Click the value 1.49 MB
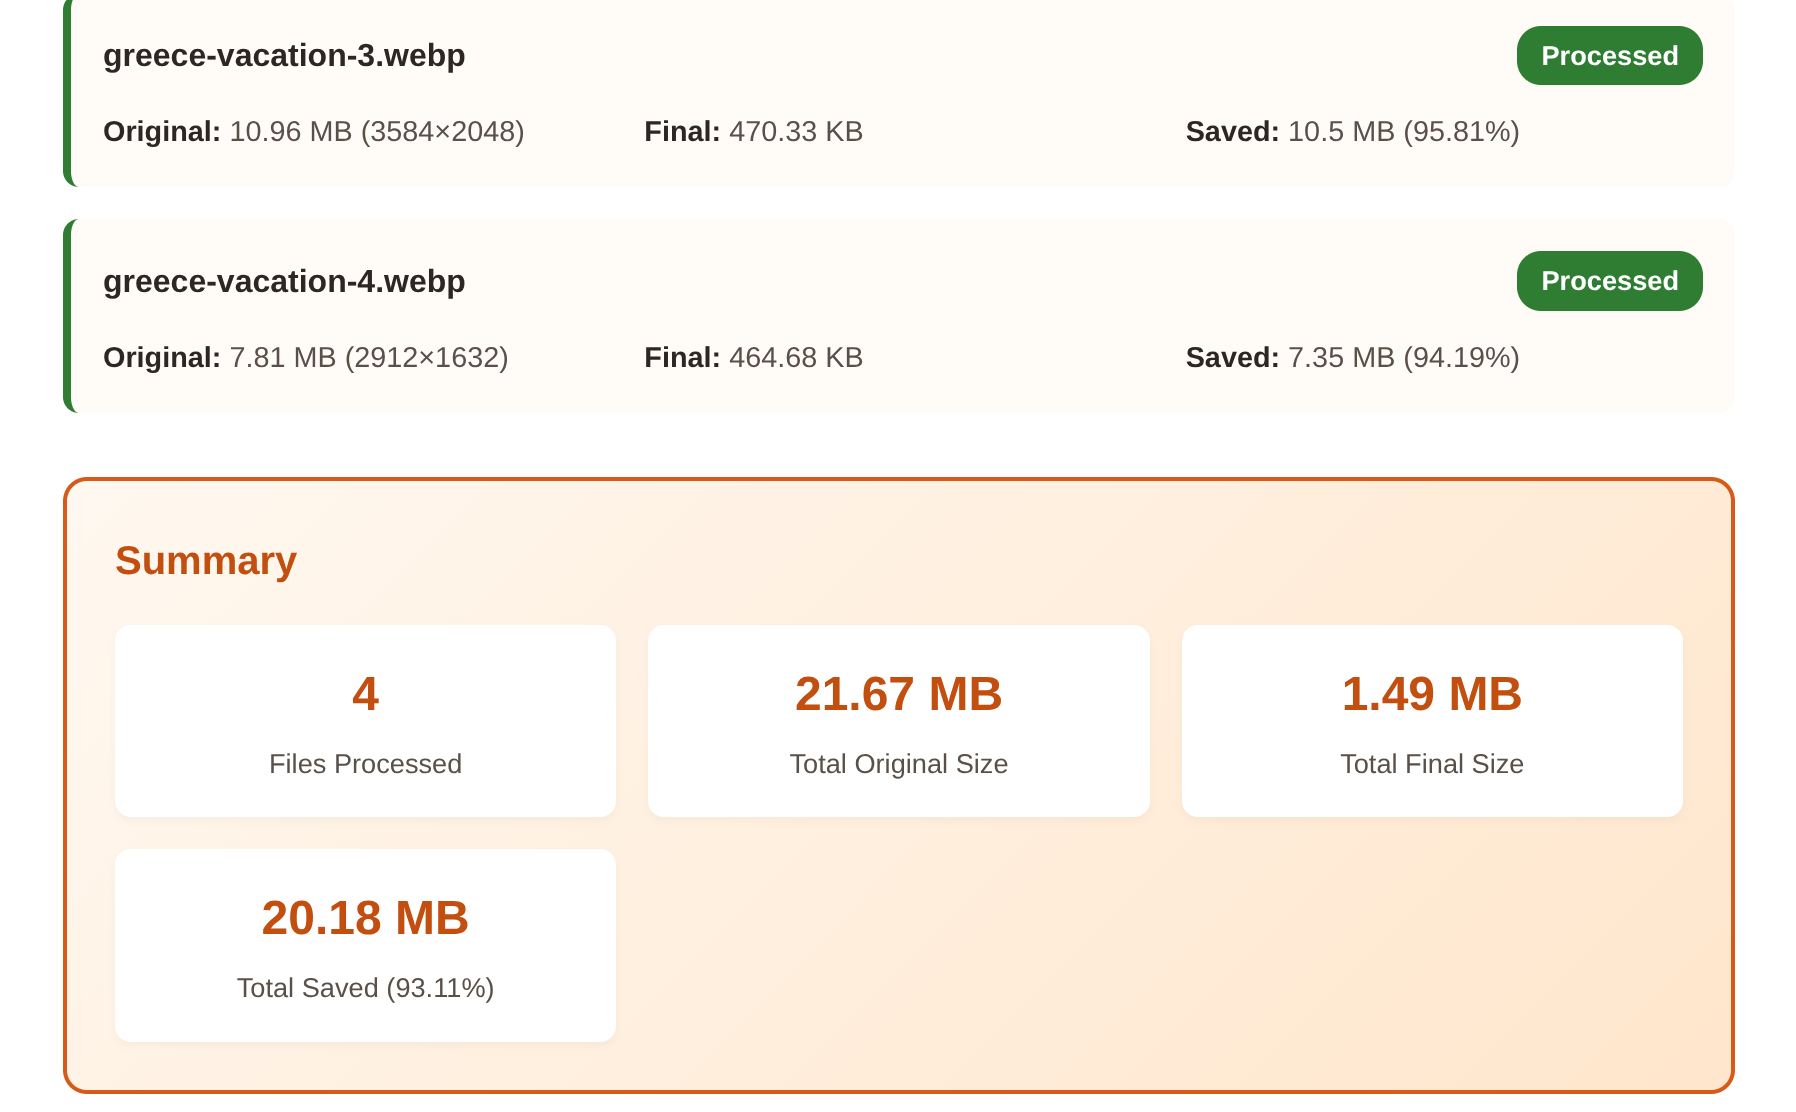 [x=1432, y=693]
